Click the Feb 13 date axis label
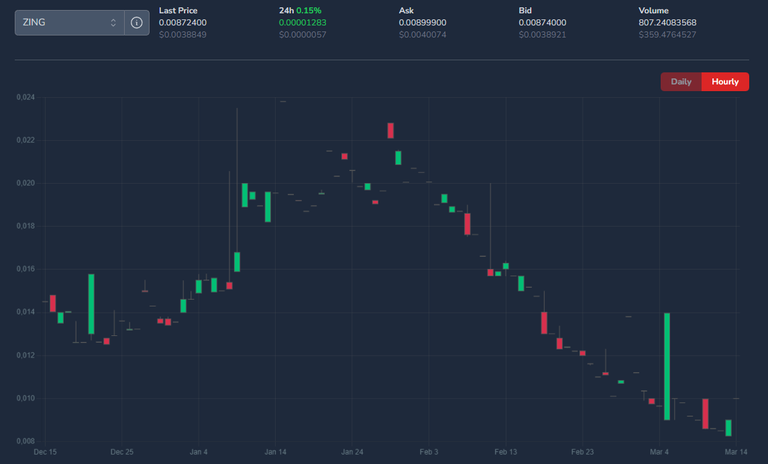Screen dimensions: 768x464 pos(505,452)
